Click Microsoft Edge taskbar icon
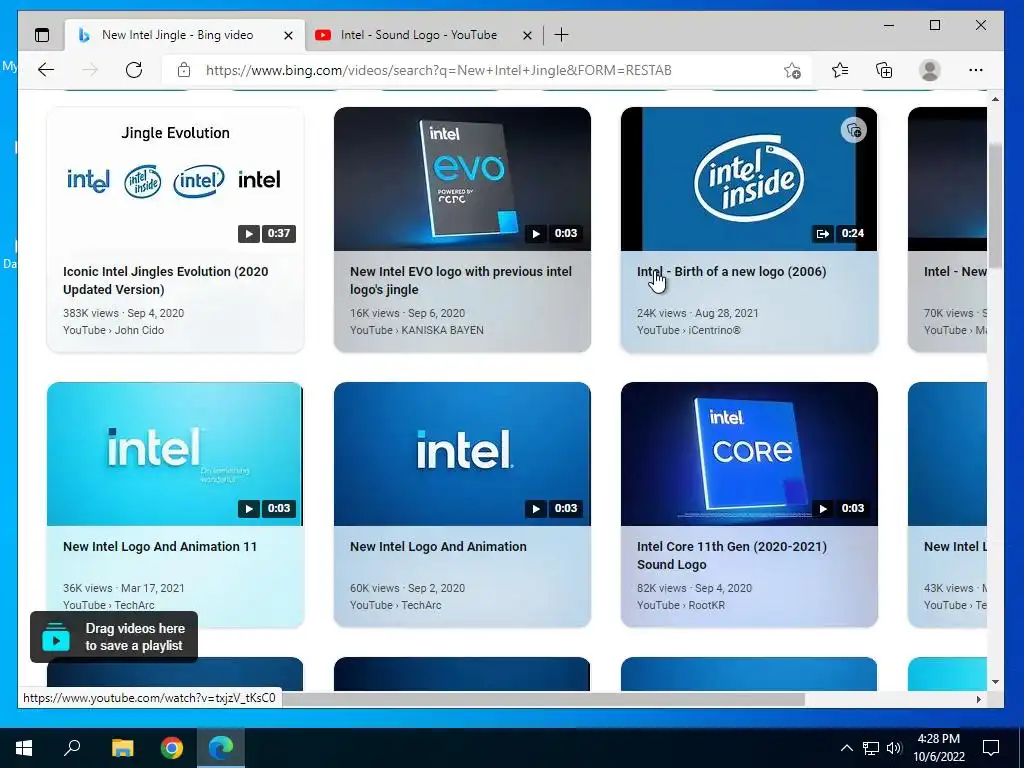Image resolution: width=1024 pixels, height=768 pixels. pos(221,748)
